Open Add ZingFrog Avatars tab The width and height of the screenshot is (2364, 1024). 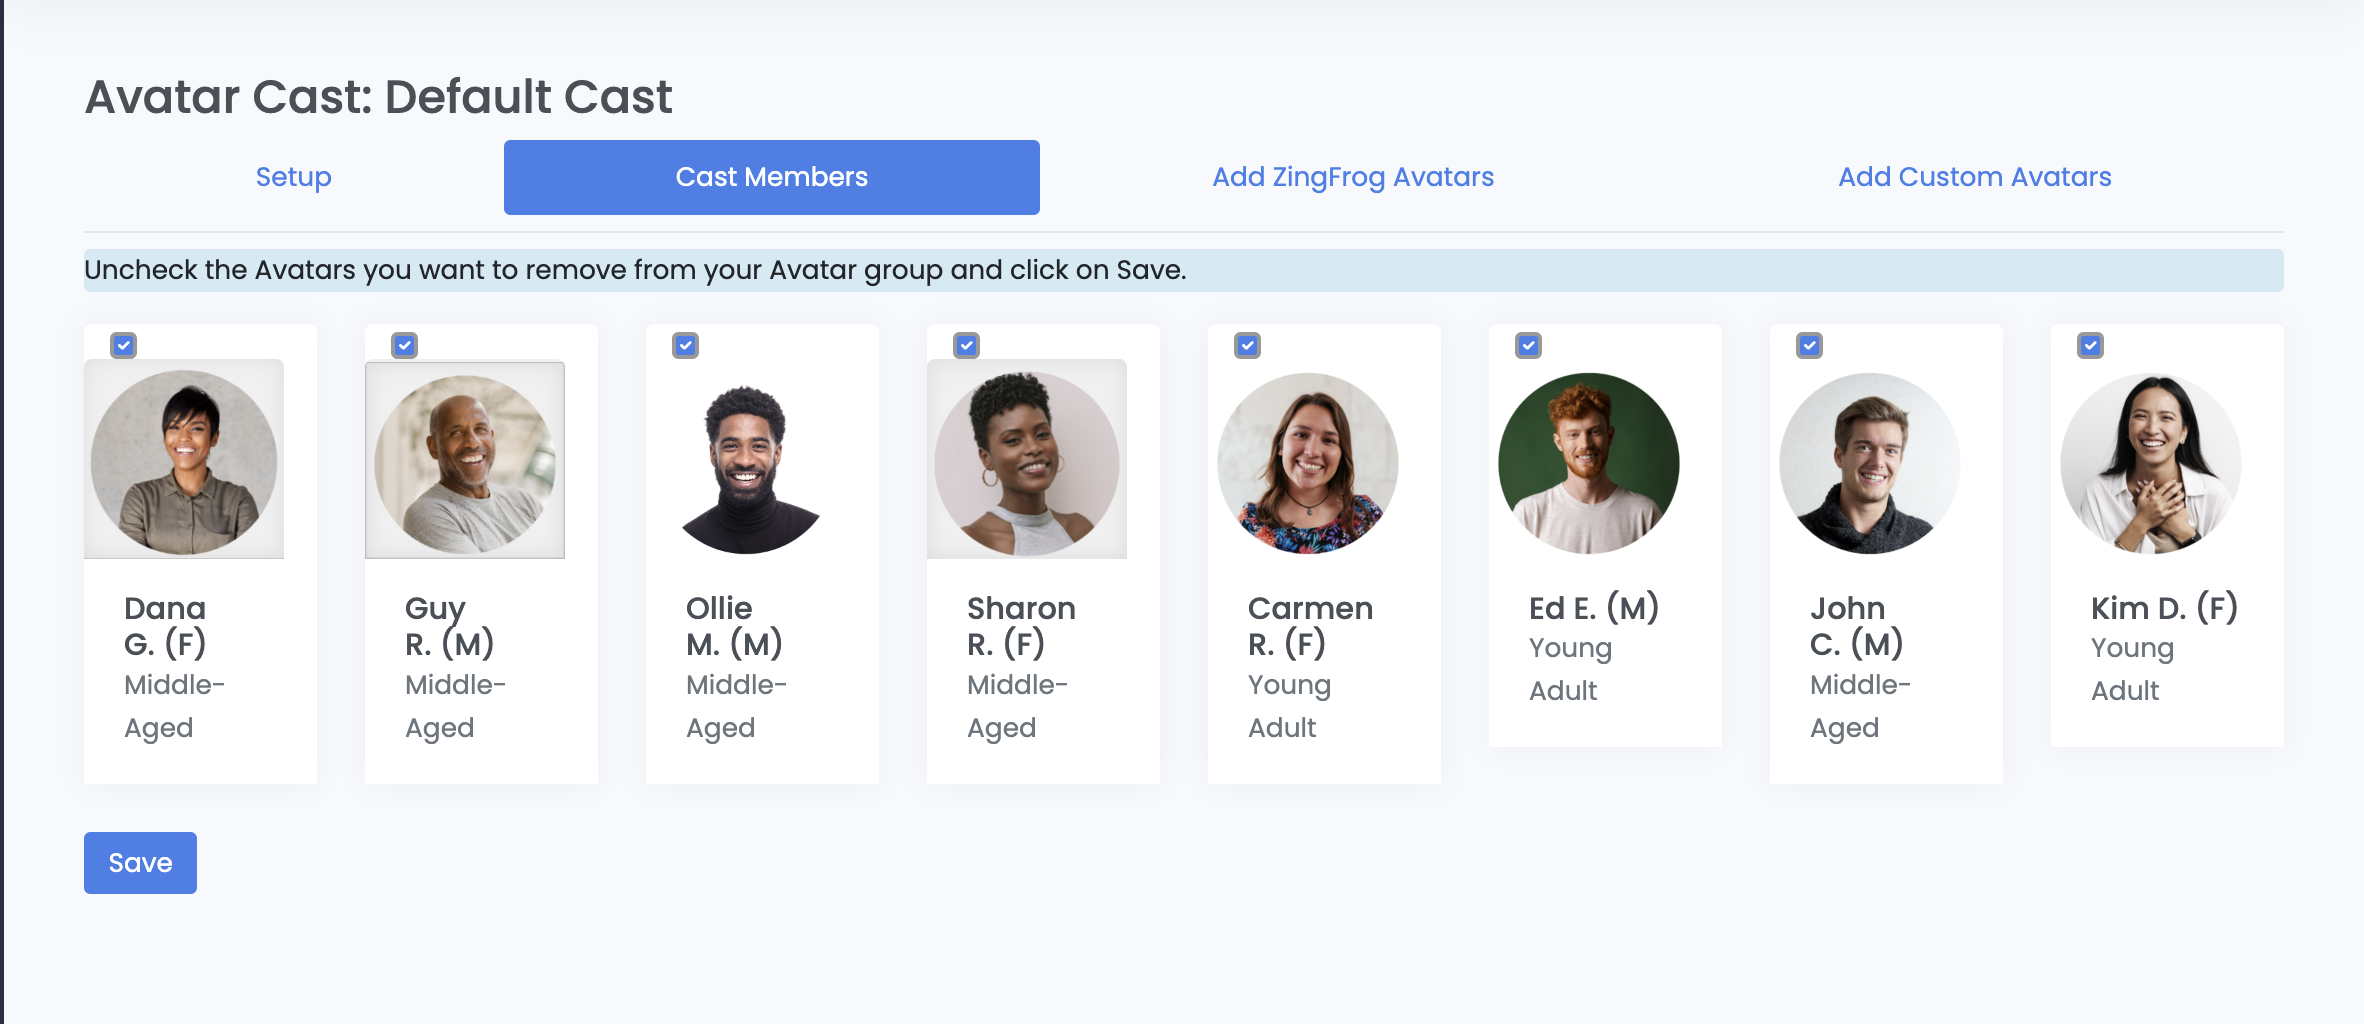coord(1353,177)
